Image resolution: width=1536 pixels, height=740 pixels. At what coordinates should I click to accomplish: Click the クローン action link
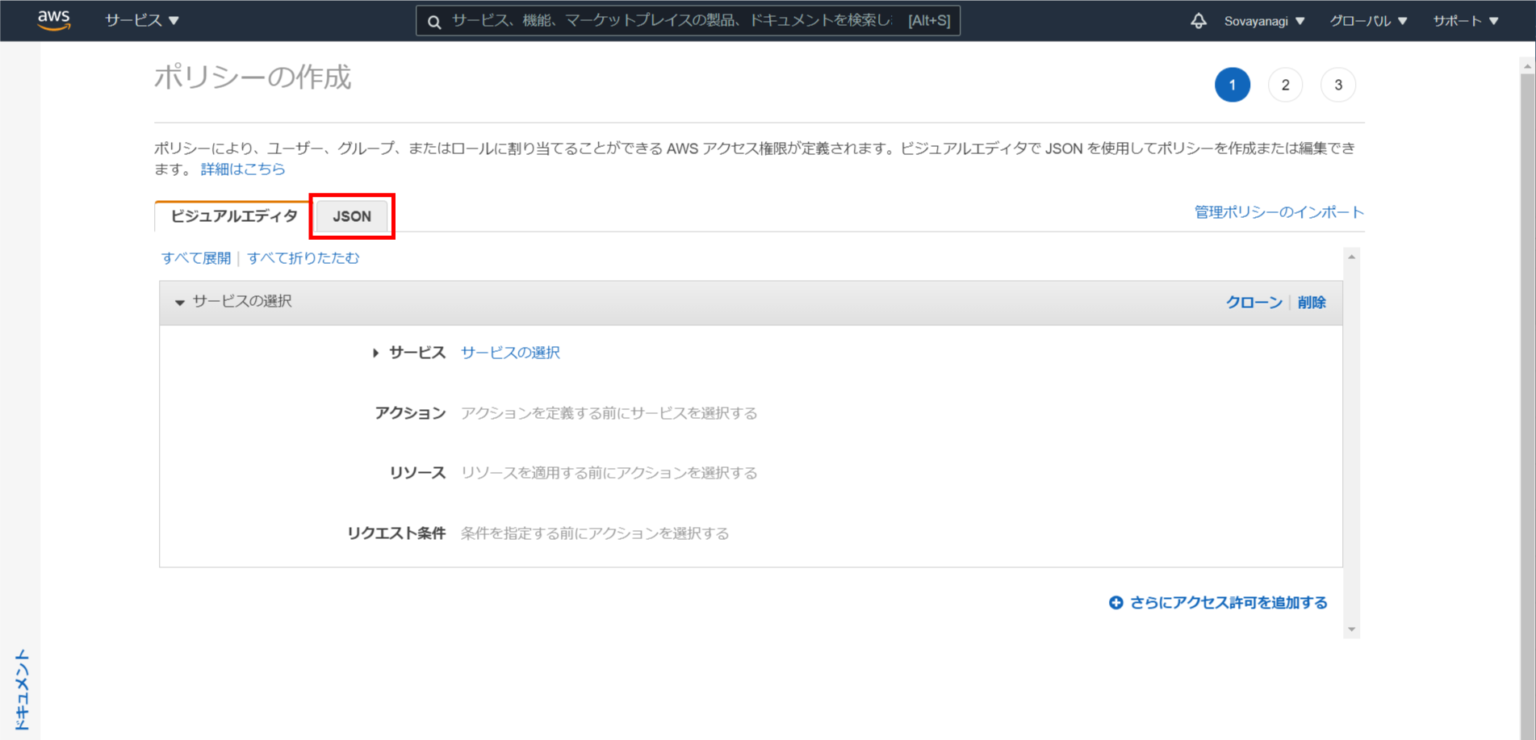(x=1253, y=301)
